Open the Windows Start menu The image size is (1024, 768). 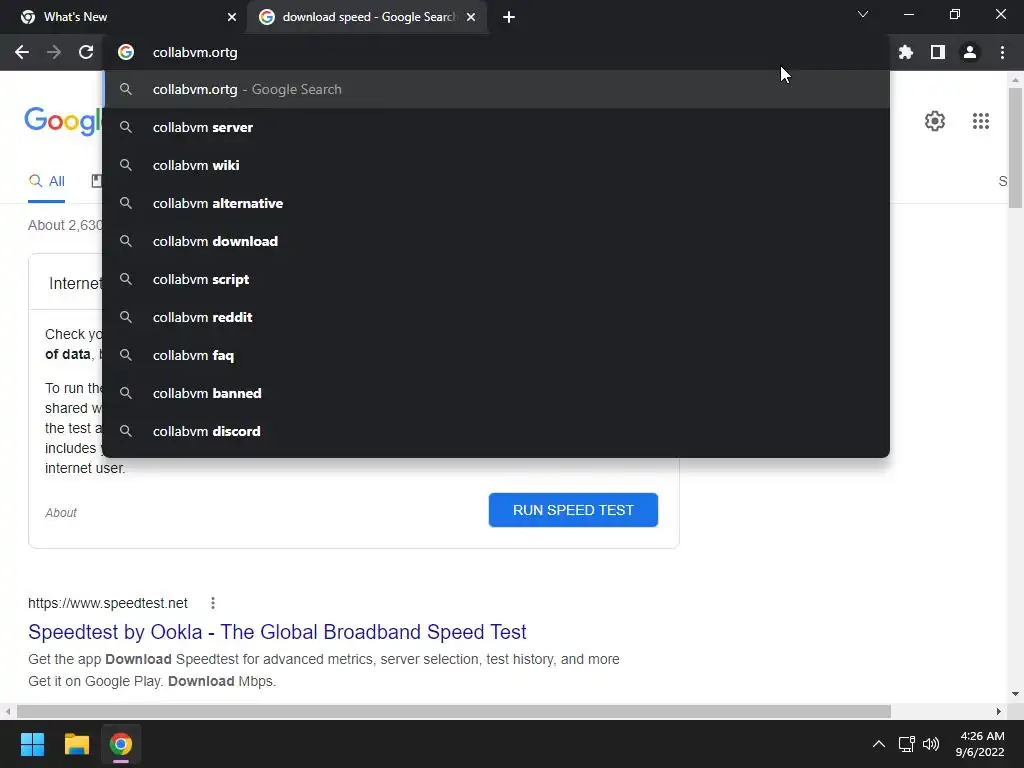click(32, 744)
